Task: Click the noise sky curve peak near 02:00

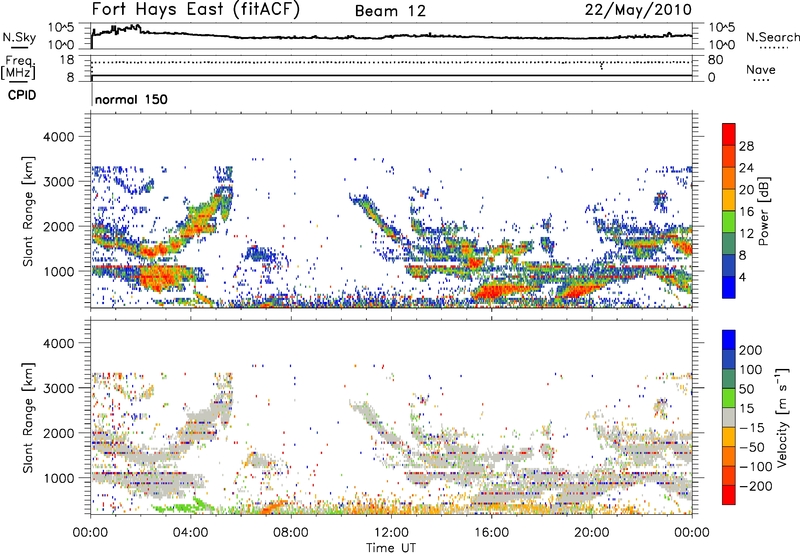Action: click(134, 27)
